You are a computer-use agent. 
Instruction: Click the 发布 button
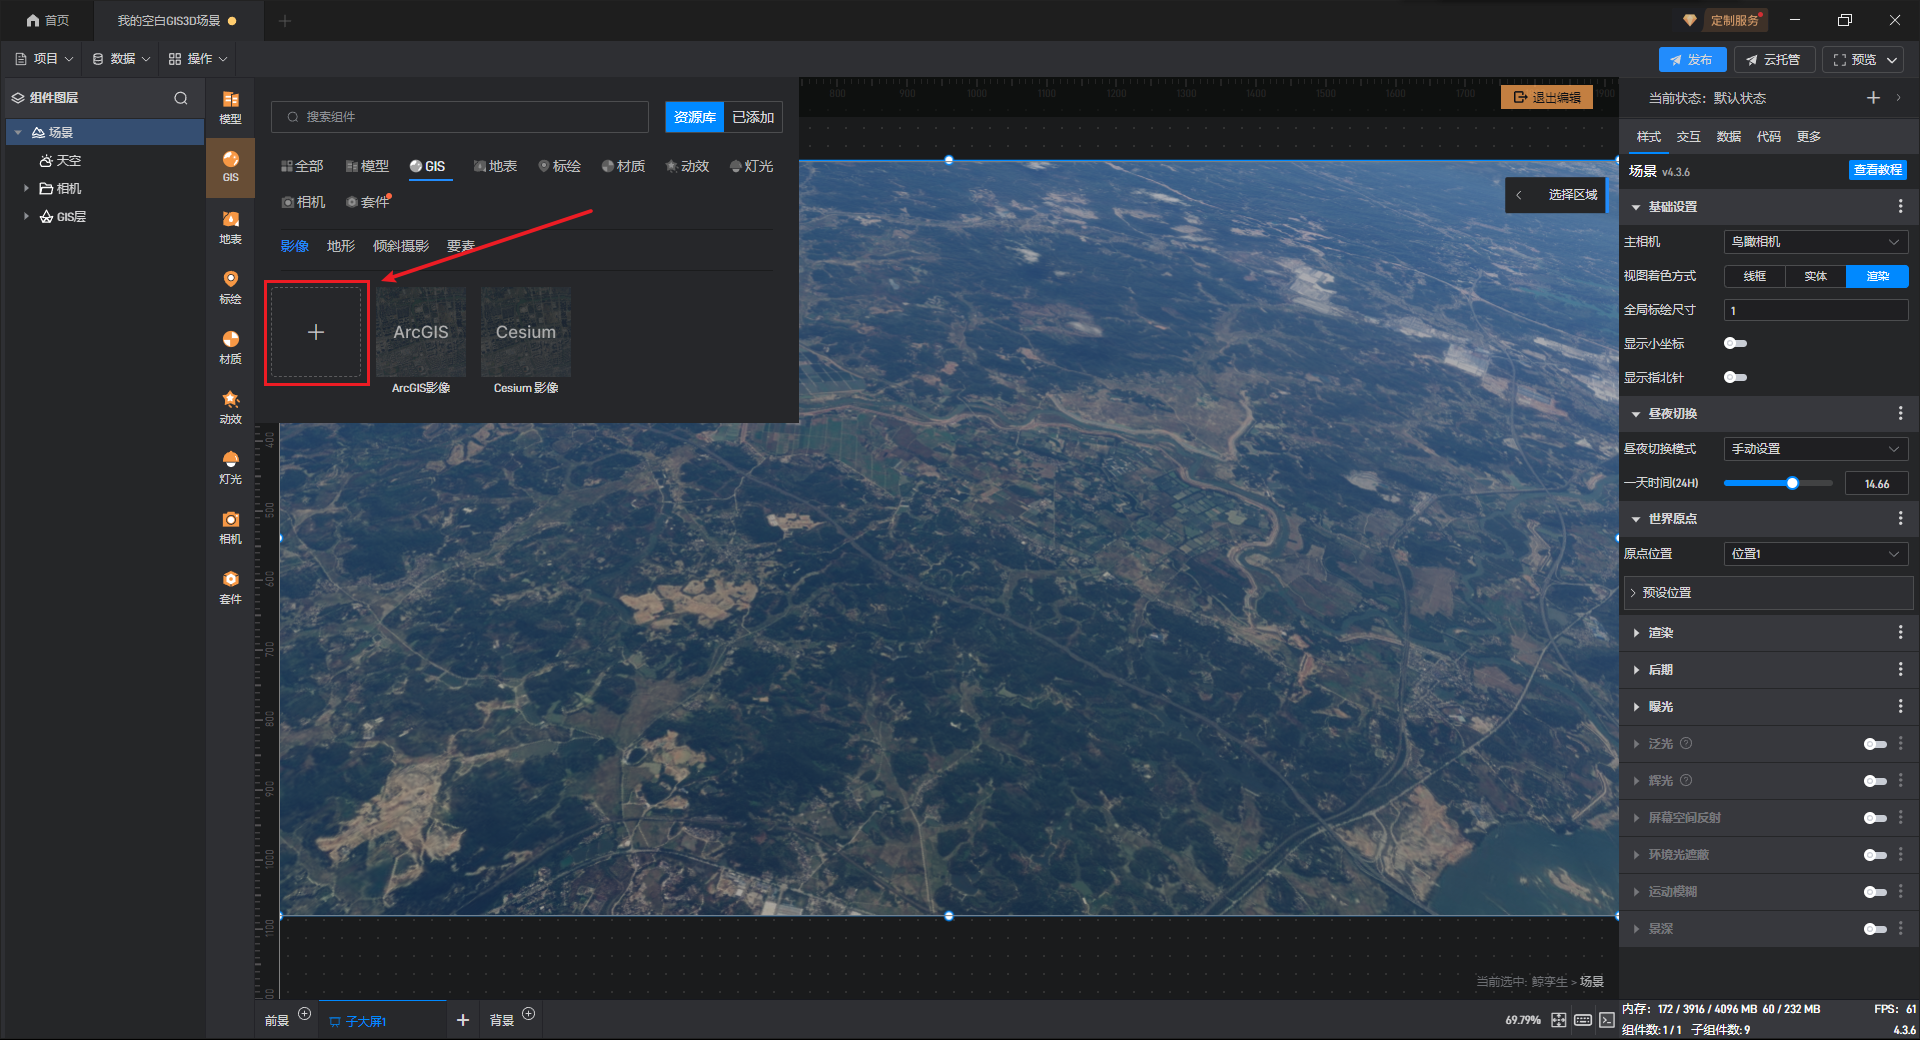[x=1691, y=60]
